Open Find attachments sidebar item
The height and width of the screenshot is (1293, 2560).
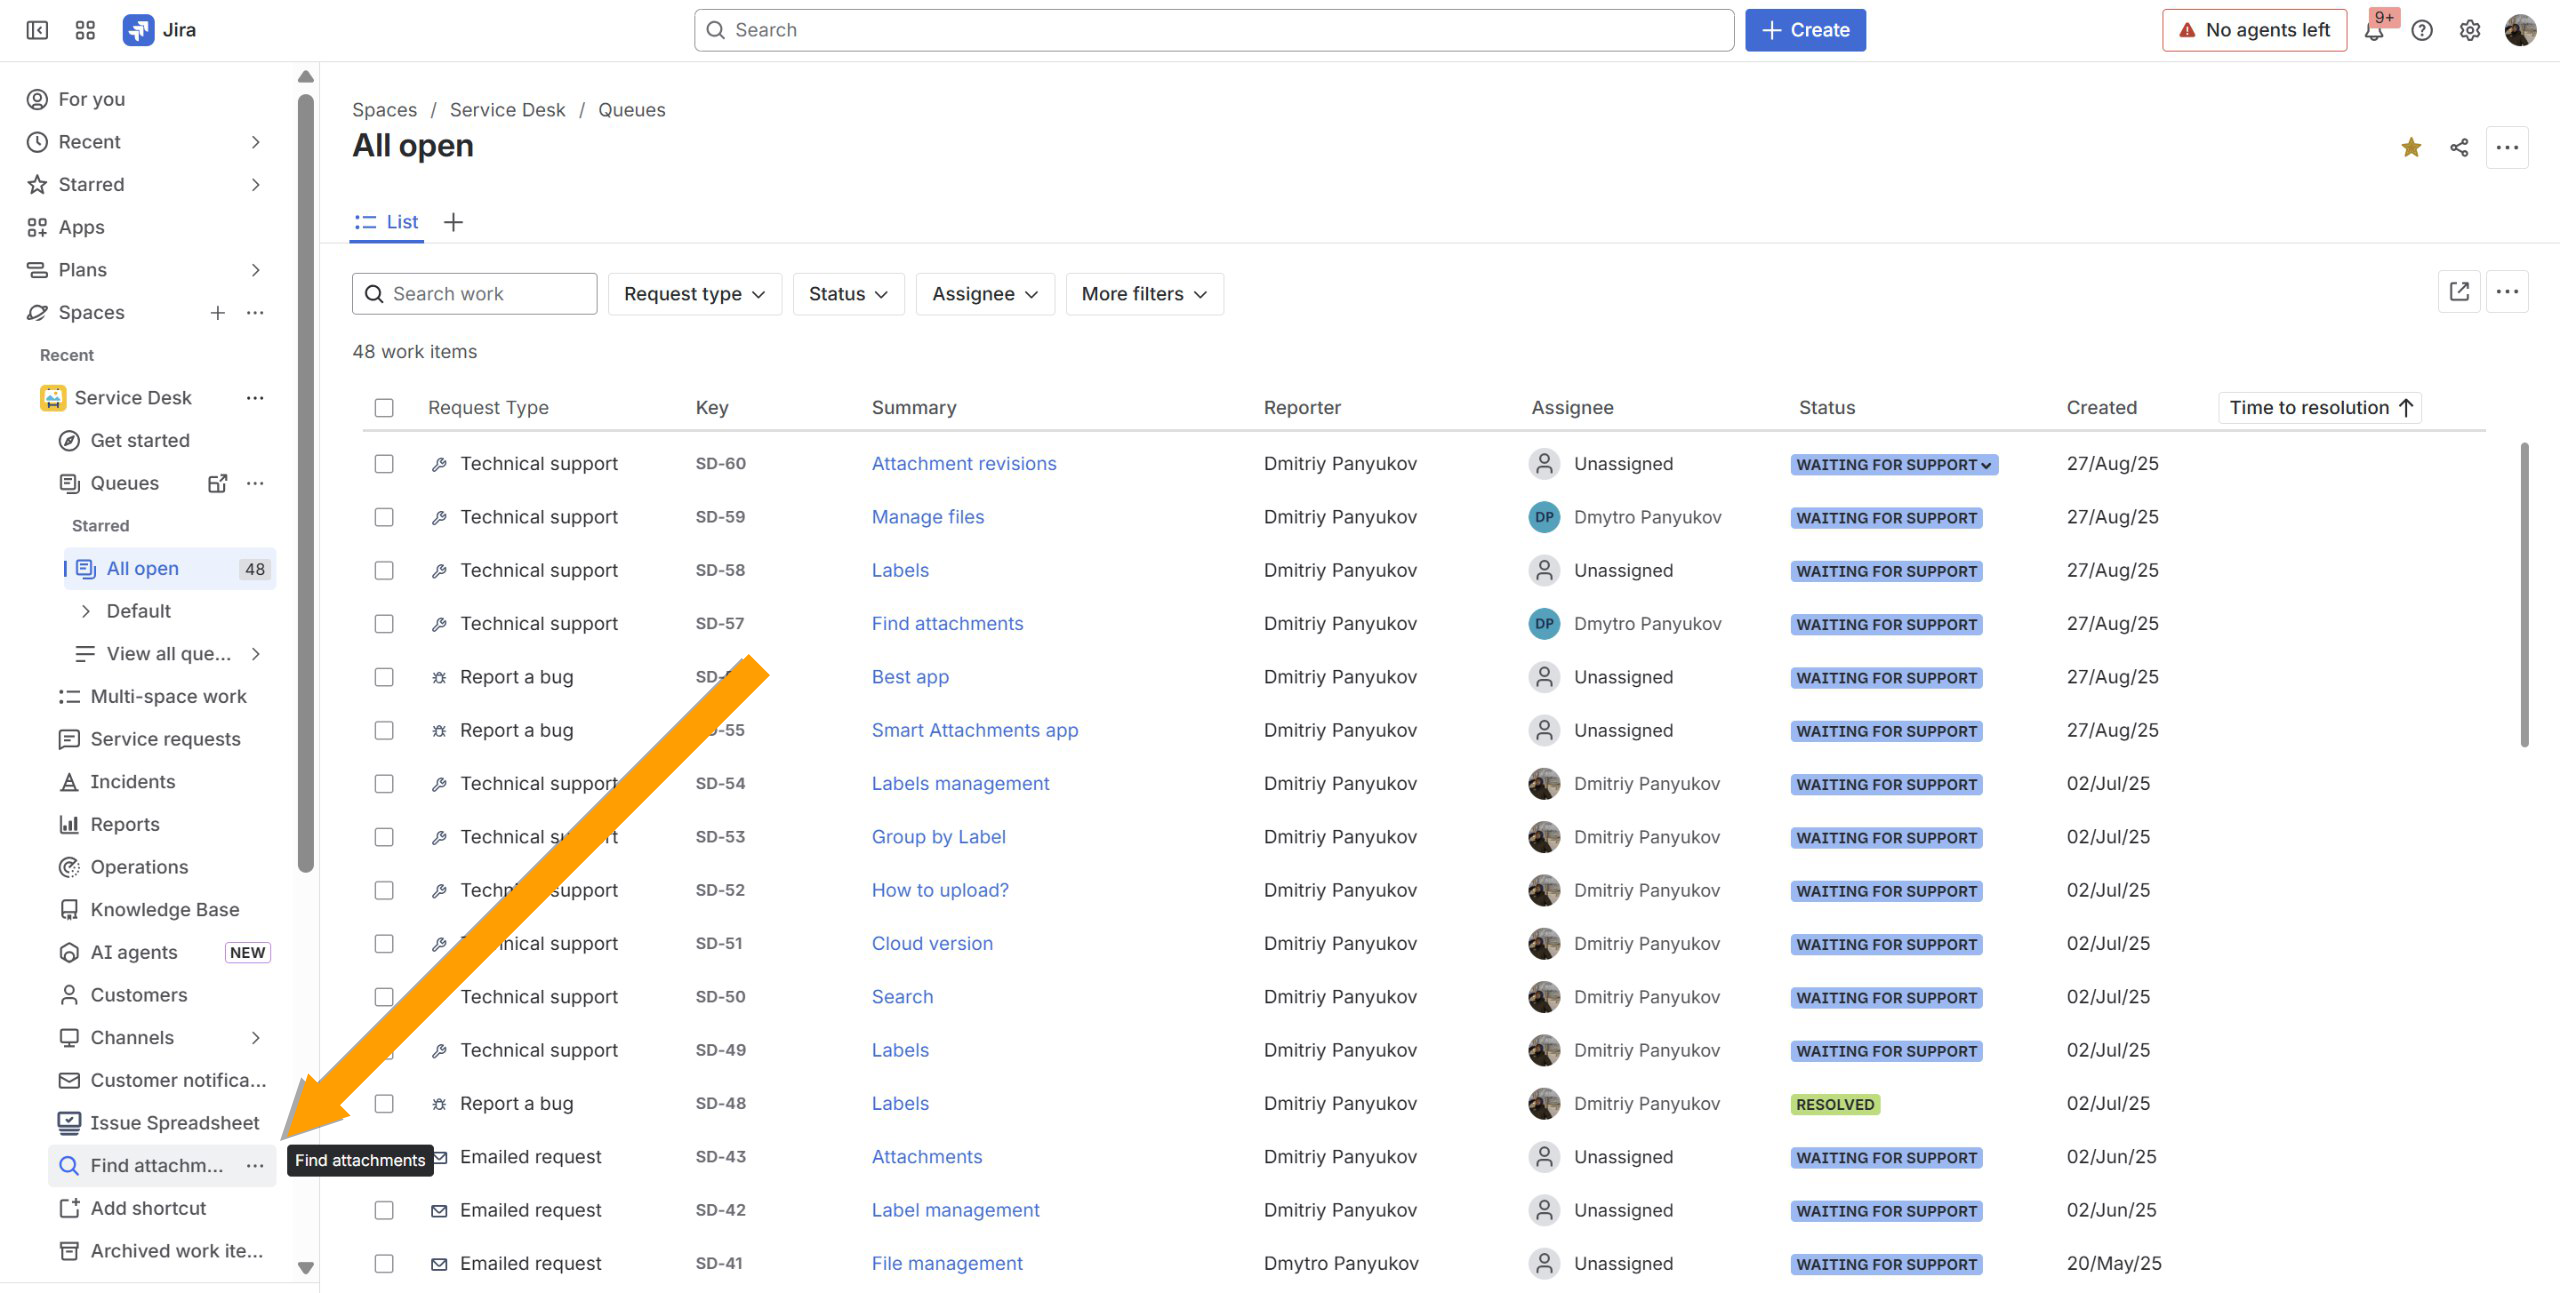point(157,1165)
